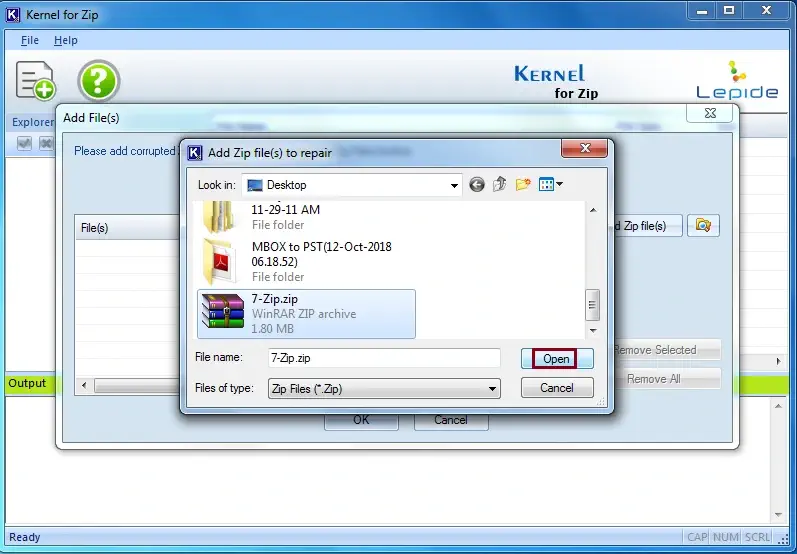Expand the Look in Desktop dropdown
Viewport: 797px width, 554px height.
pyautogui.click(x=454, y=186)
